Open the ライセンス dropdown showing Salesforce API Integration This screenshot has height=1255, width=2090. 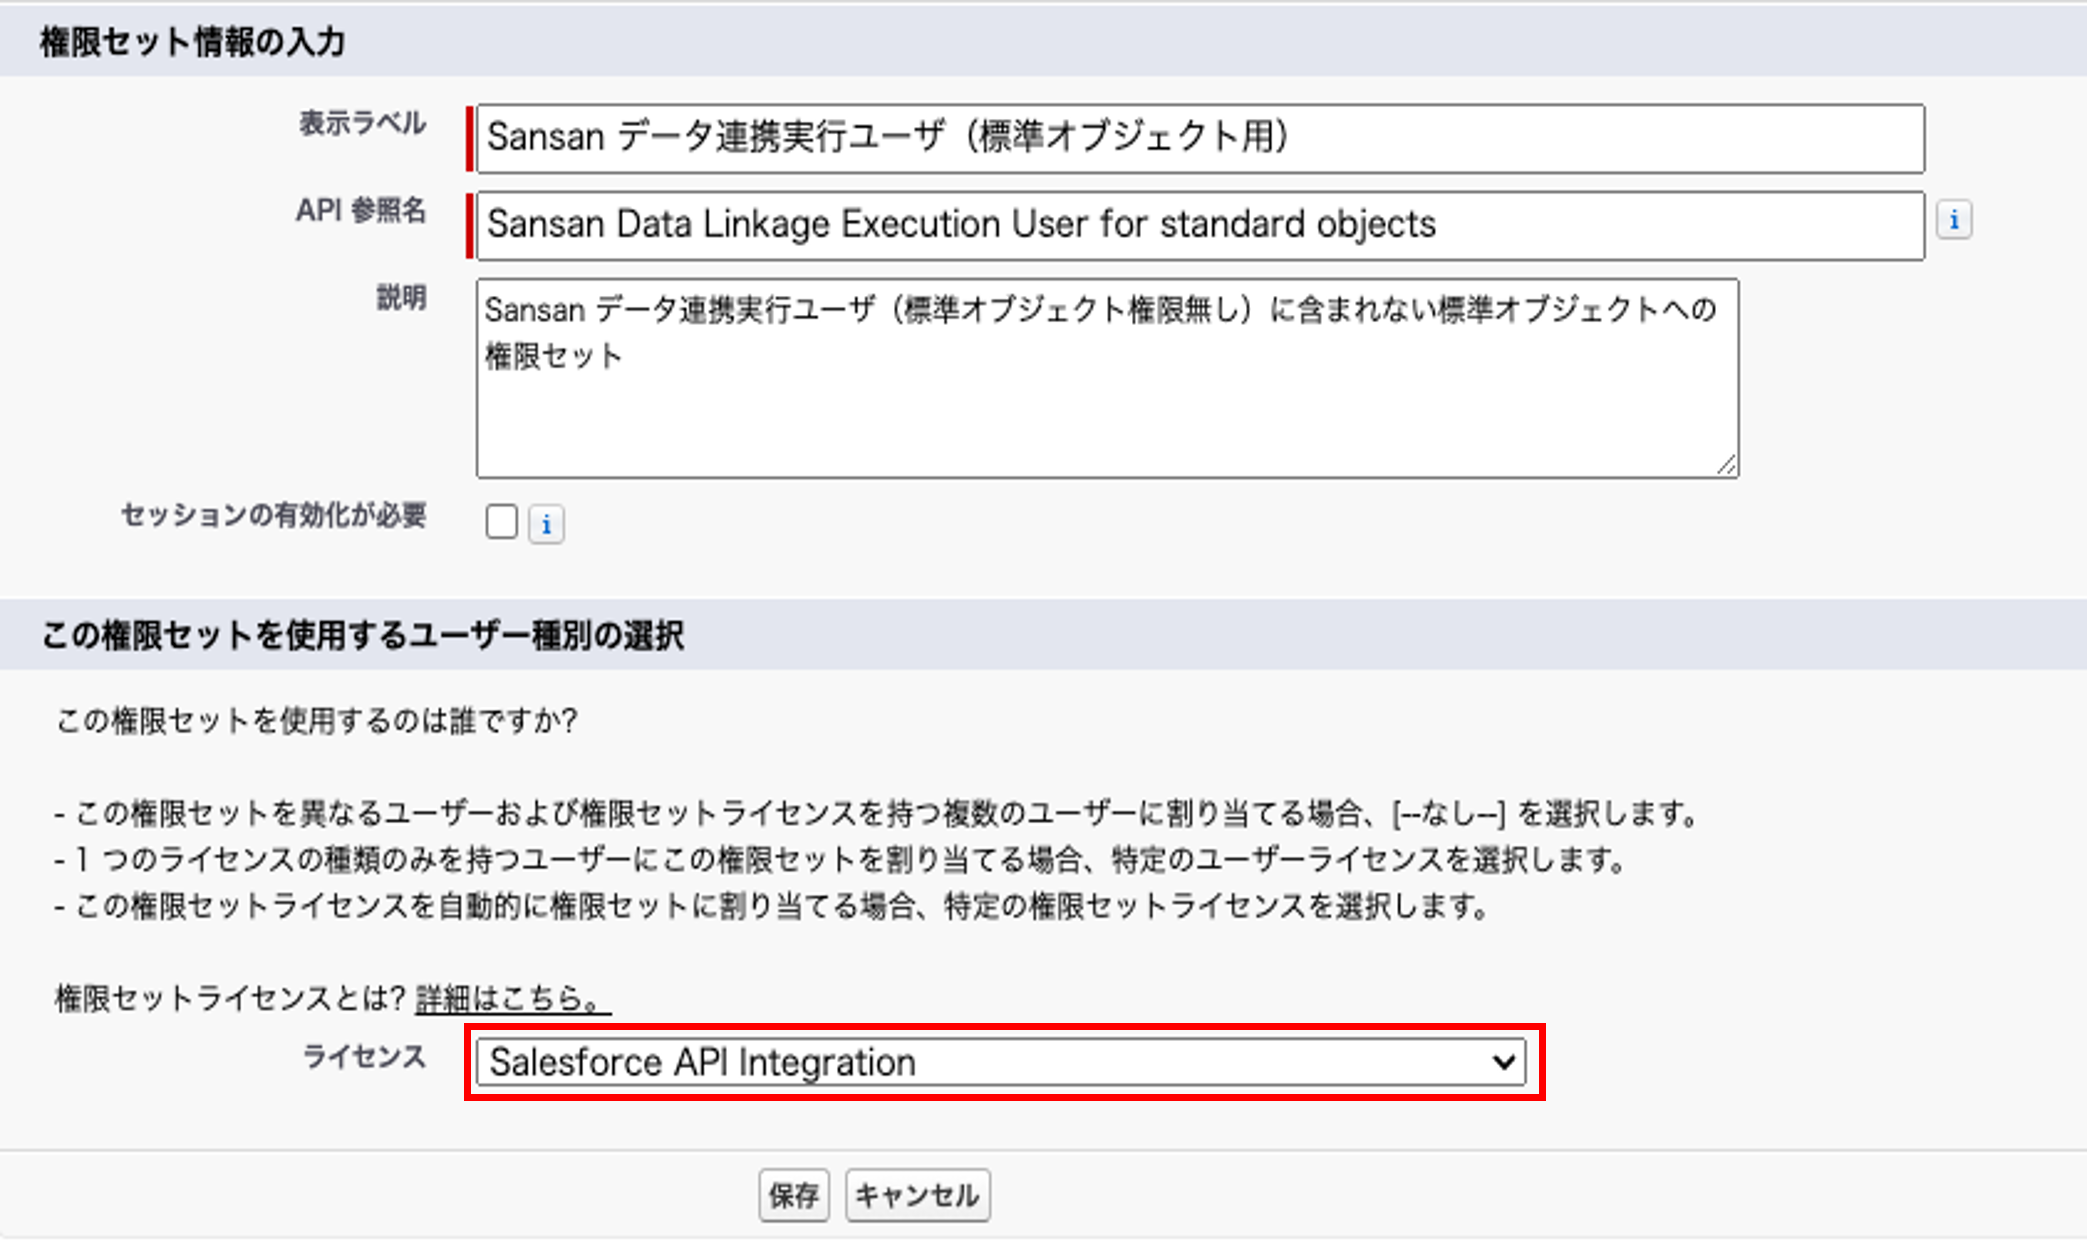(x=1001, y=1062)
